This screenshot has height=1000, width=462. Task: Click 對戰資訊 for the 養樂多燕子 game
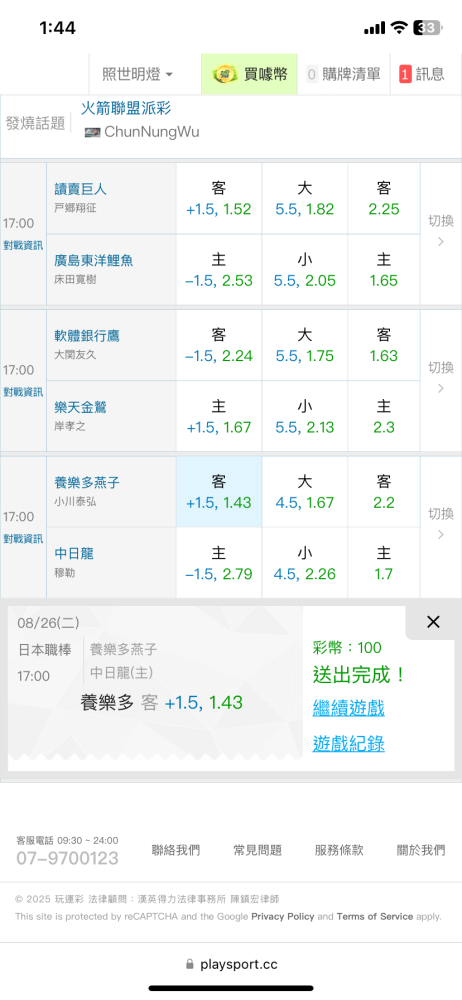[x=23, y=538]
